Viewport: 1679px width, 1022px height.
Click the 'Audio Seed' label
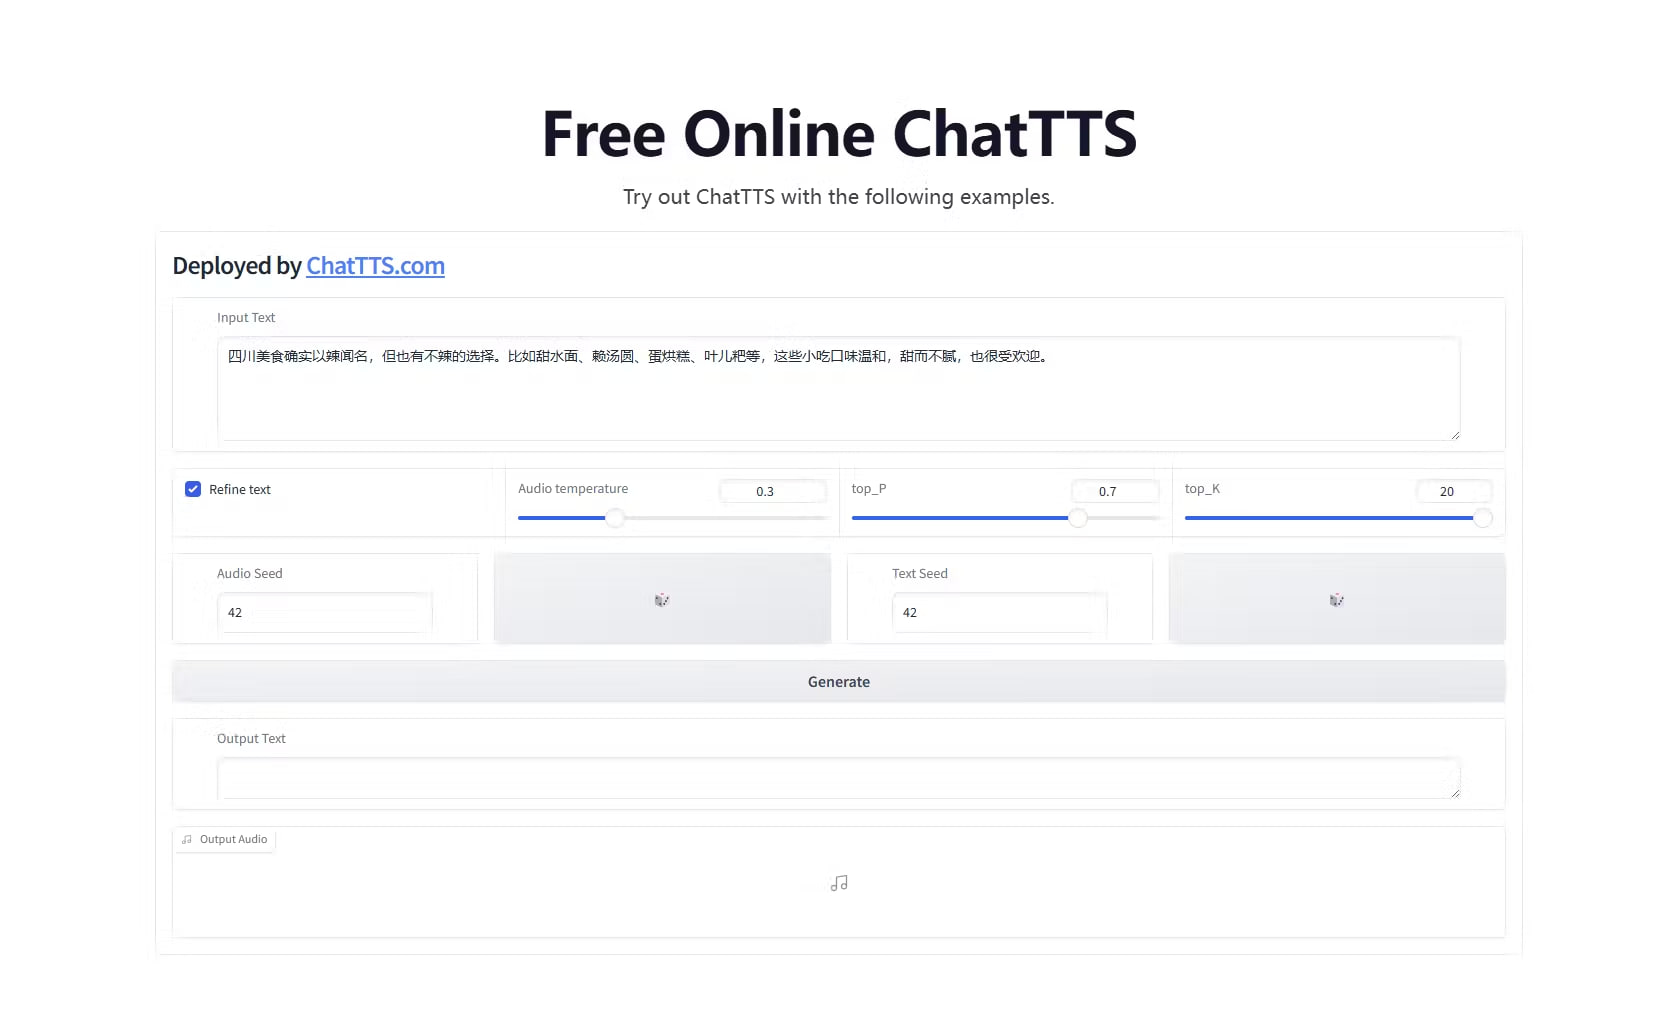coord(250,573)
